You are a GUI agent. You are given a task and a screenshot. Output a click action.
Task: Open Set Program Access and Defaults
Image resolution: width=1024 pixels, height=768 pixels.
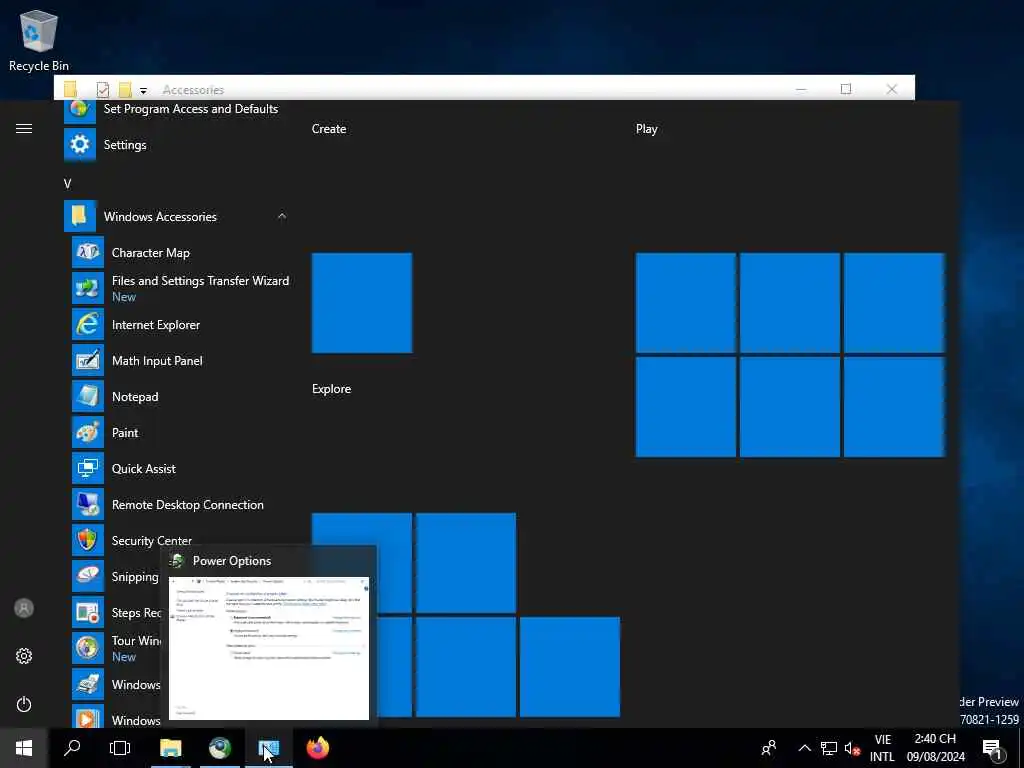coord(176,110)
